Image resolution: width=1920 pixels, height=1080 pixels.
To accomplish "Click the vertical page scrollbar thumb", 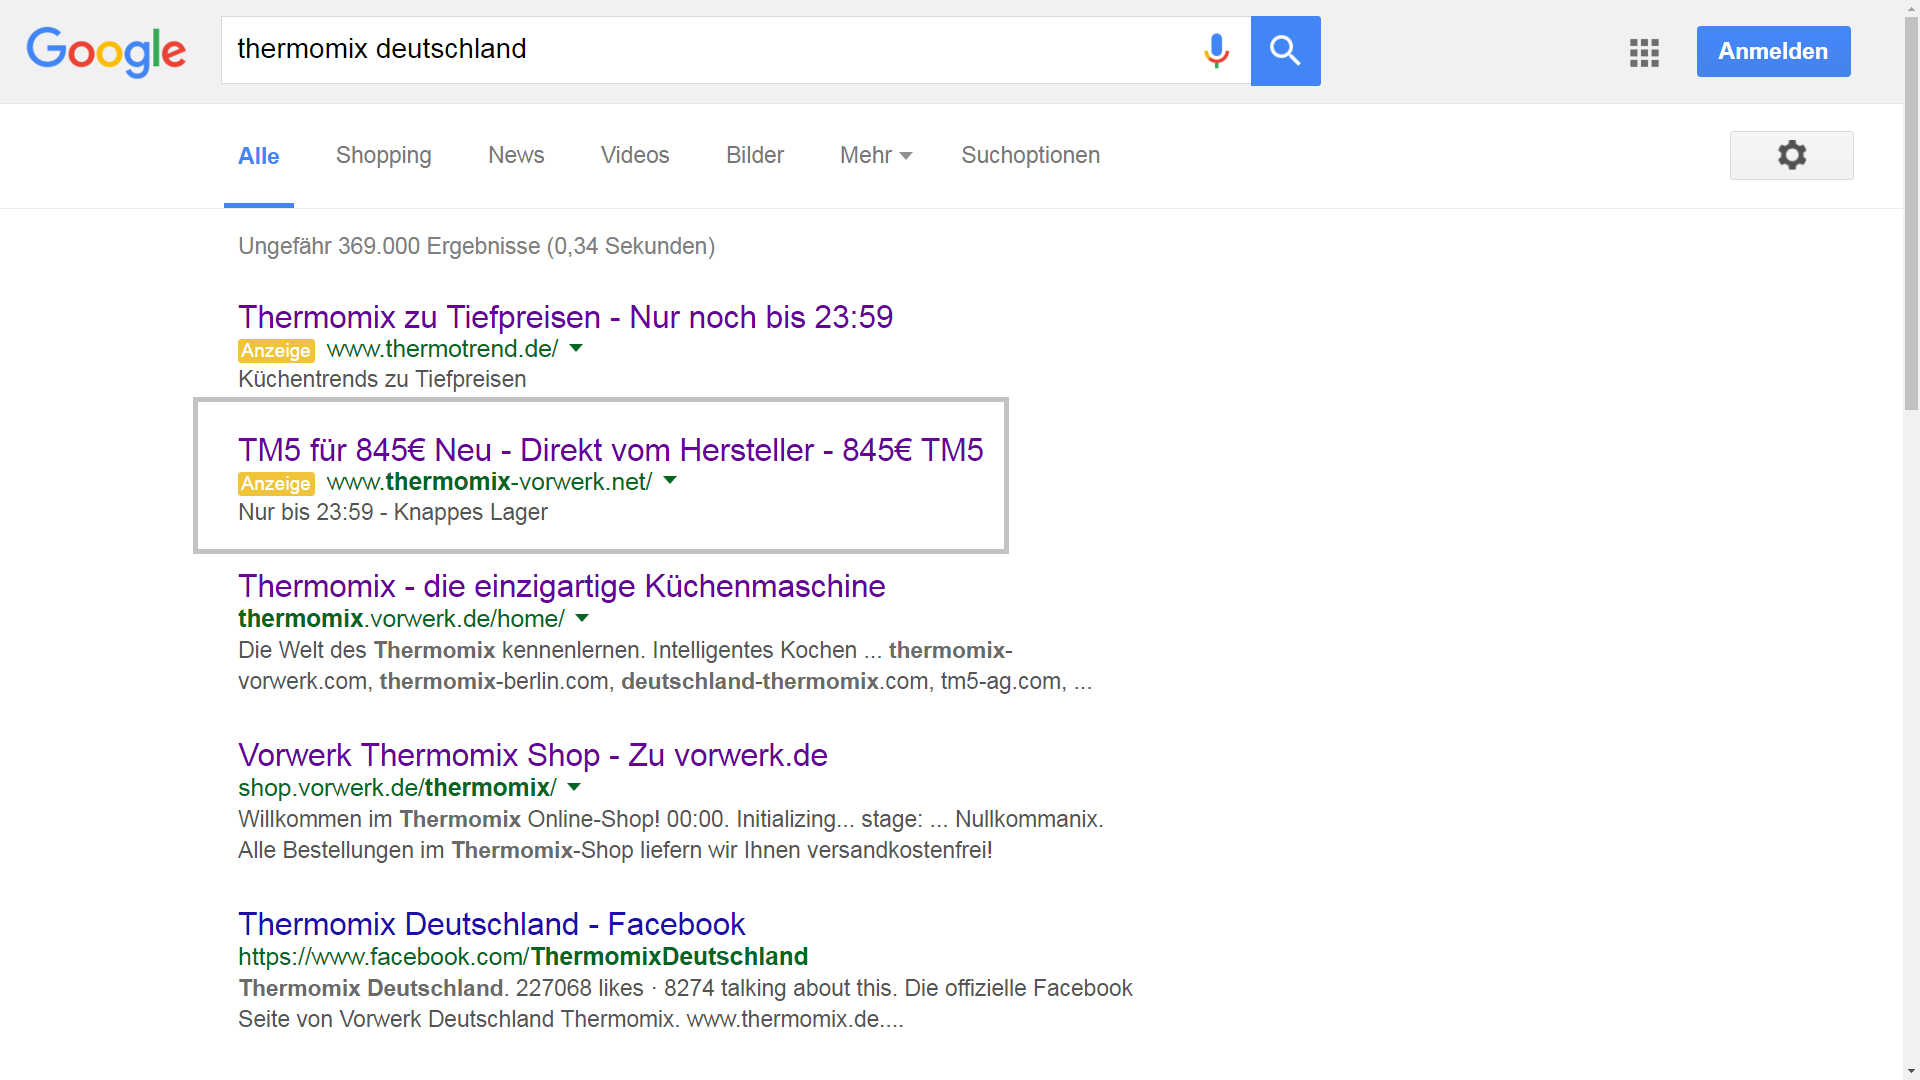I will click(x=1911, y=215).
